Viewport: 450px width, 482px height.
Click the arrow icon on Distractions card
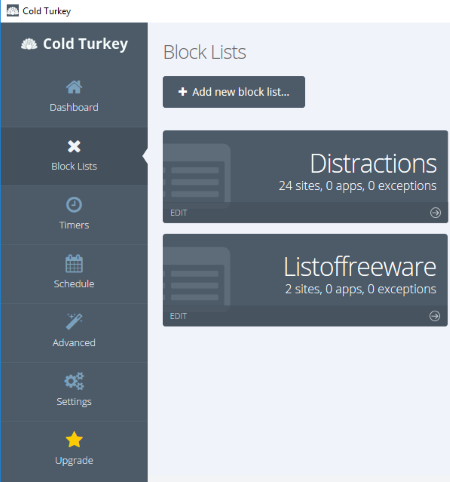click(x=435, y=212)
